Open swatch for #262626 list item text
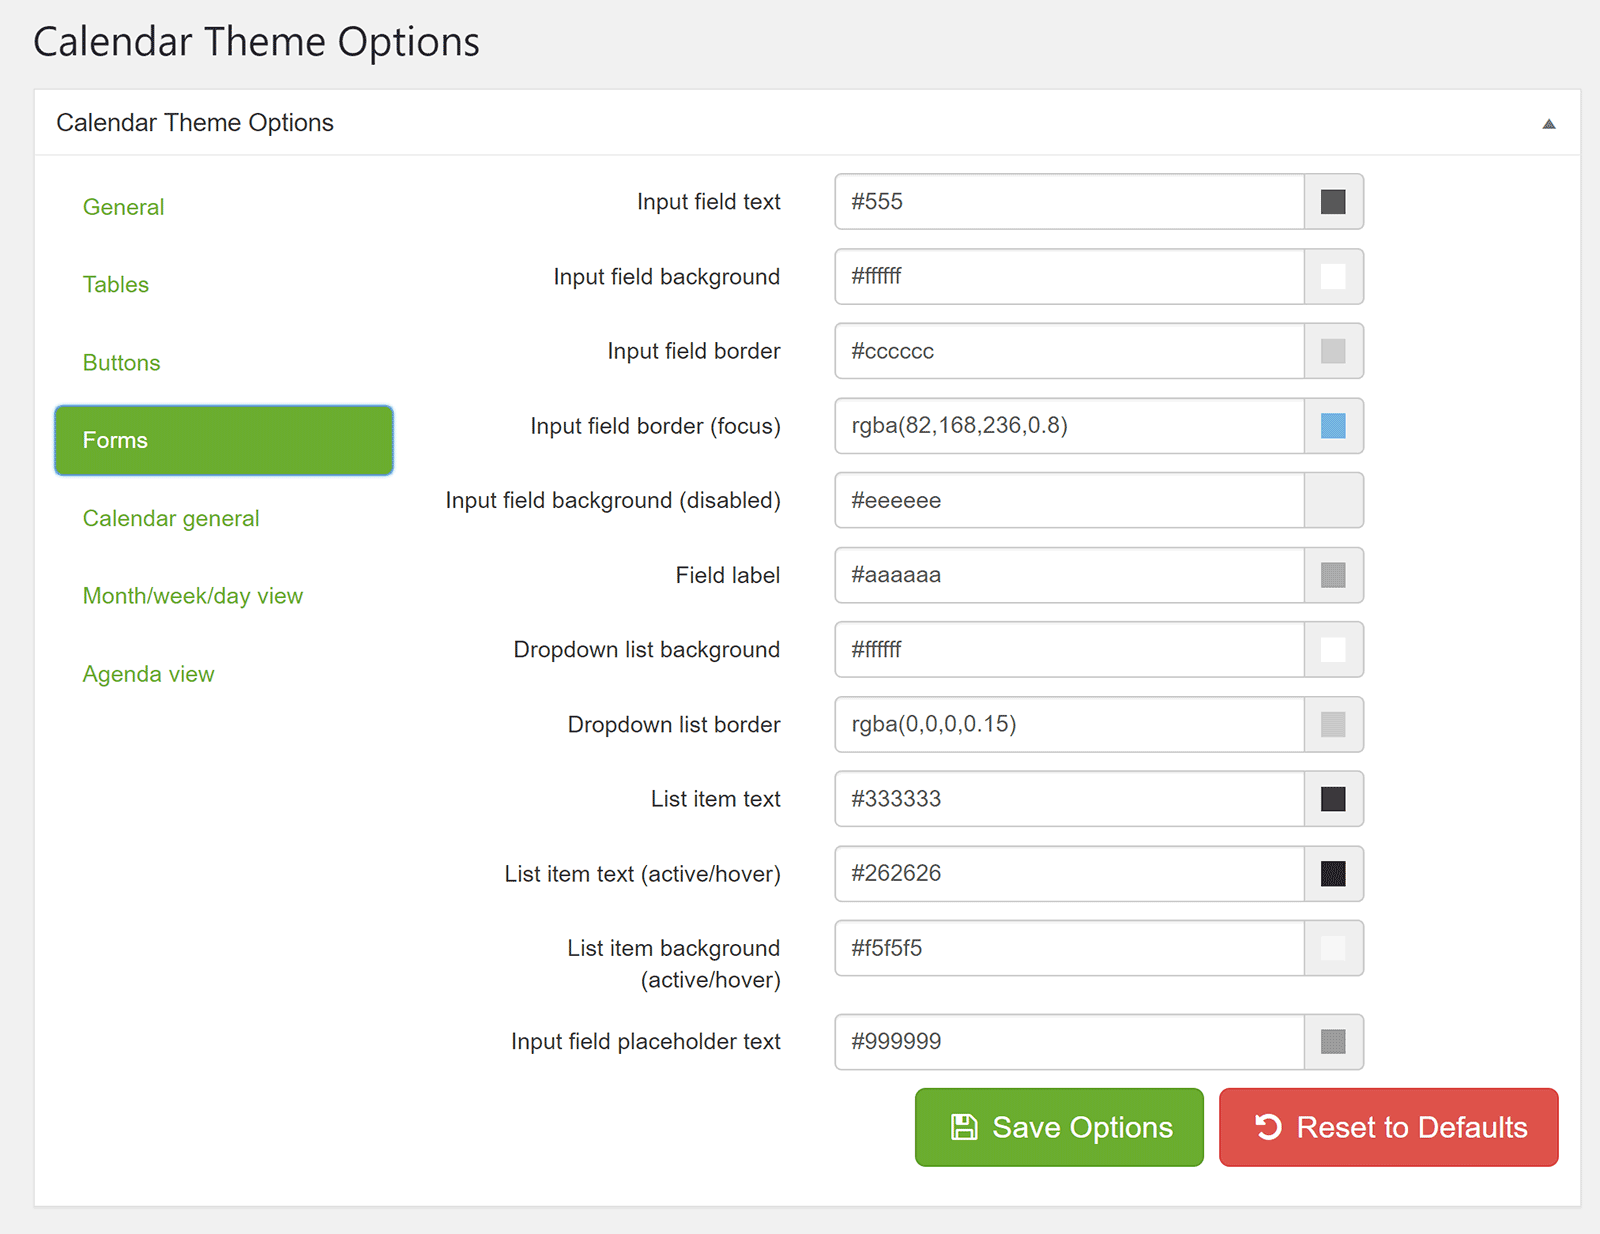The height and width of the screenshot is (1234, 1600). pos(1333,873)
